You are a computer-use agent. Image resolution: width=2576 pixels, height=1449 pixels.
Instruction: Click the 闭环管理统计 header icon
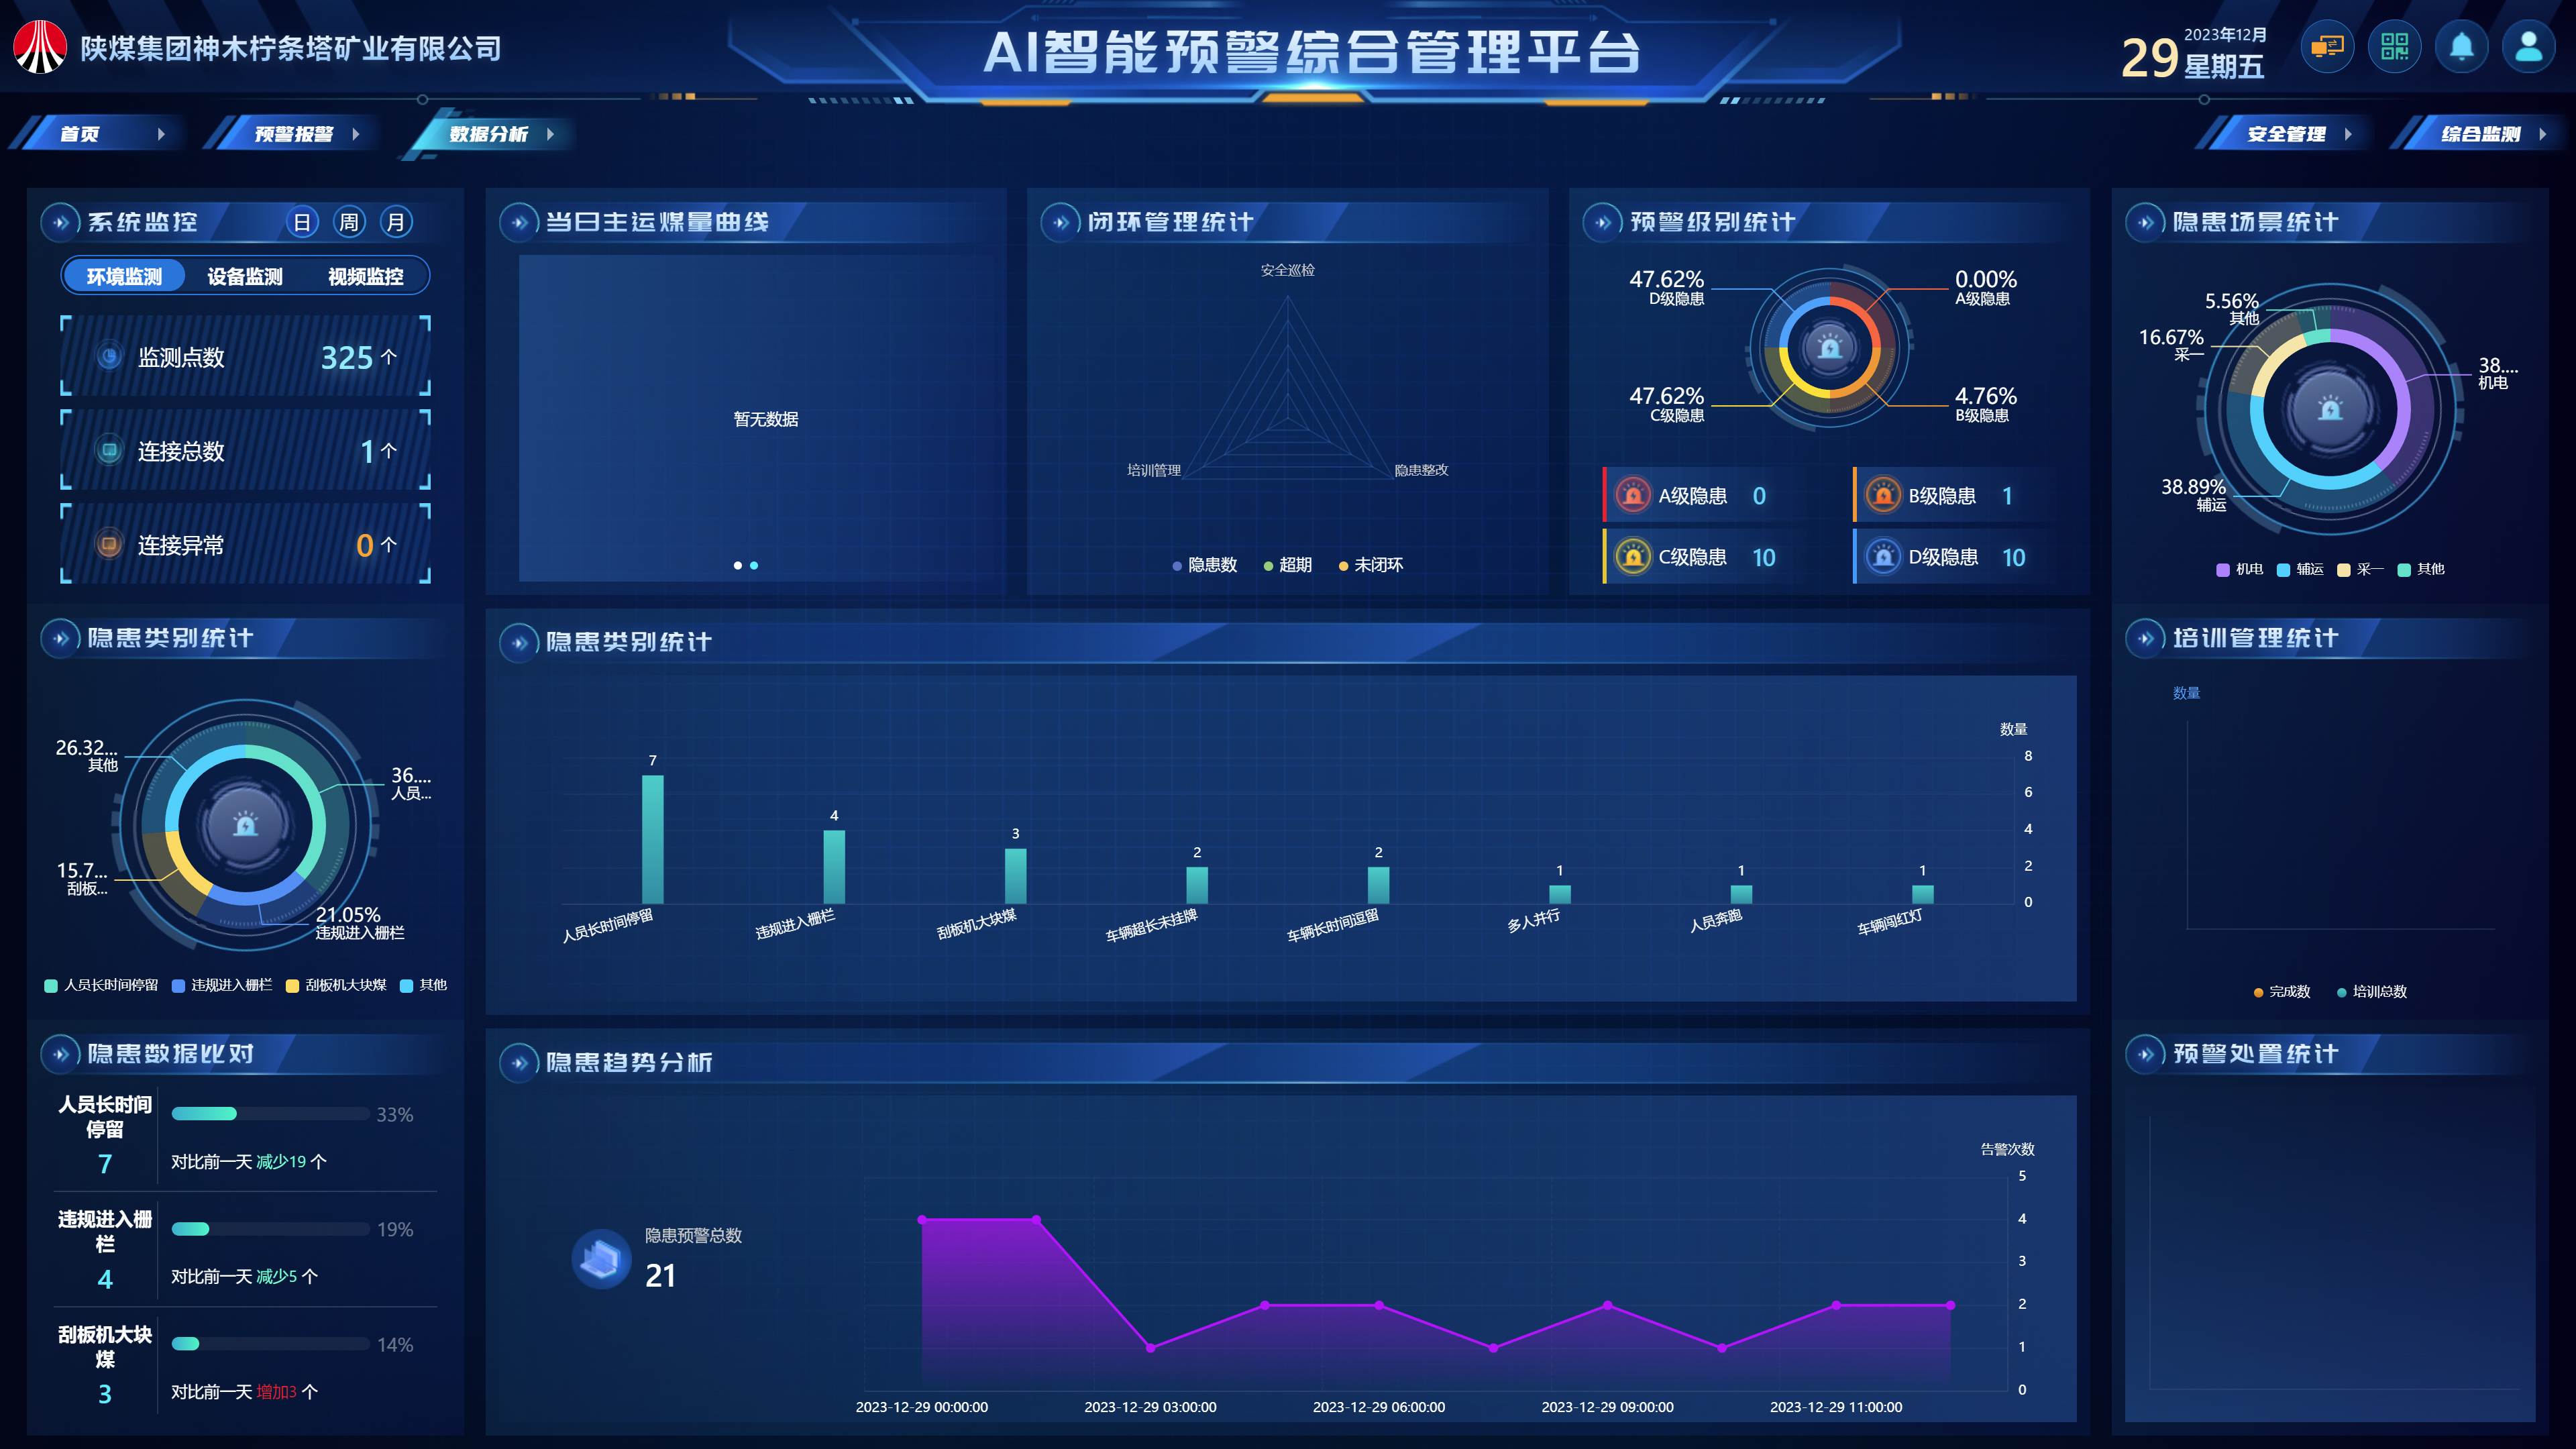(1060, 222)
